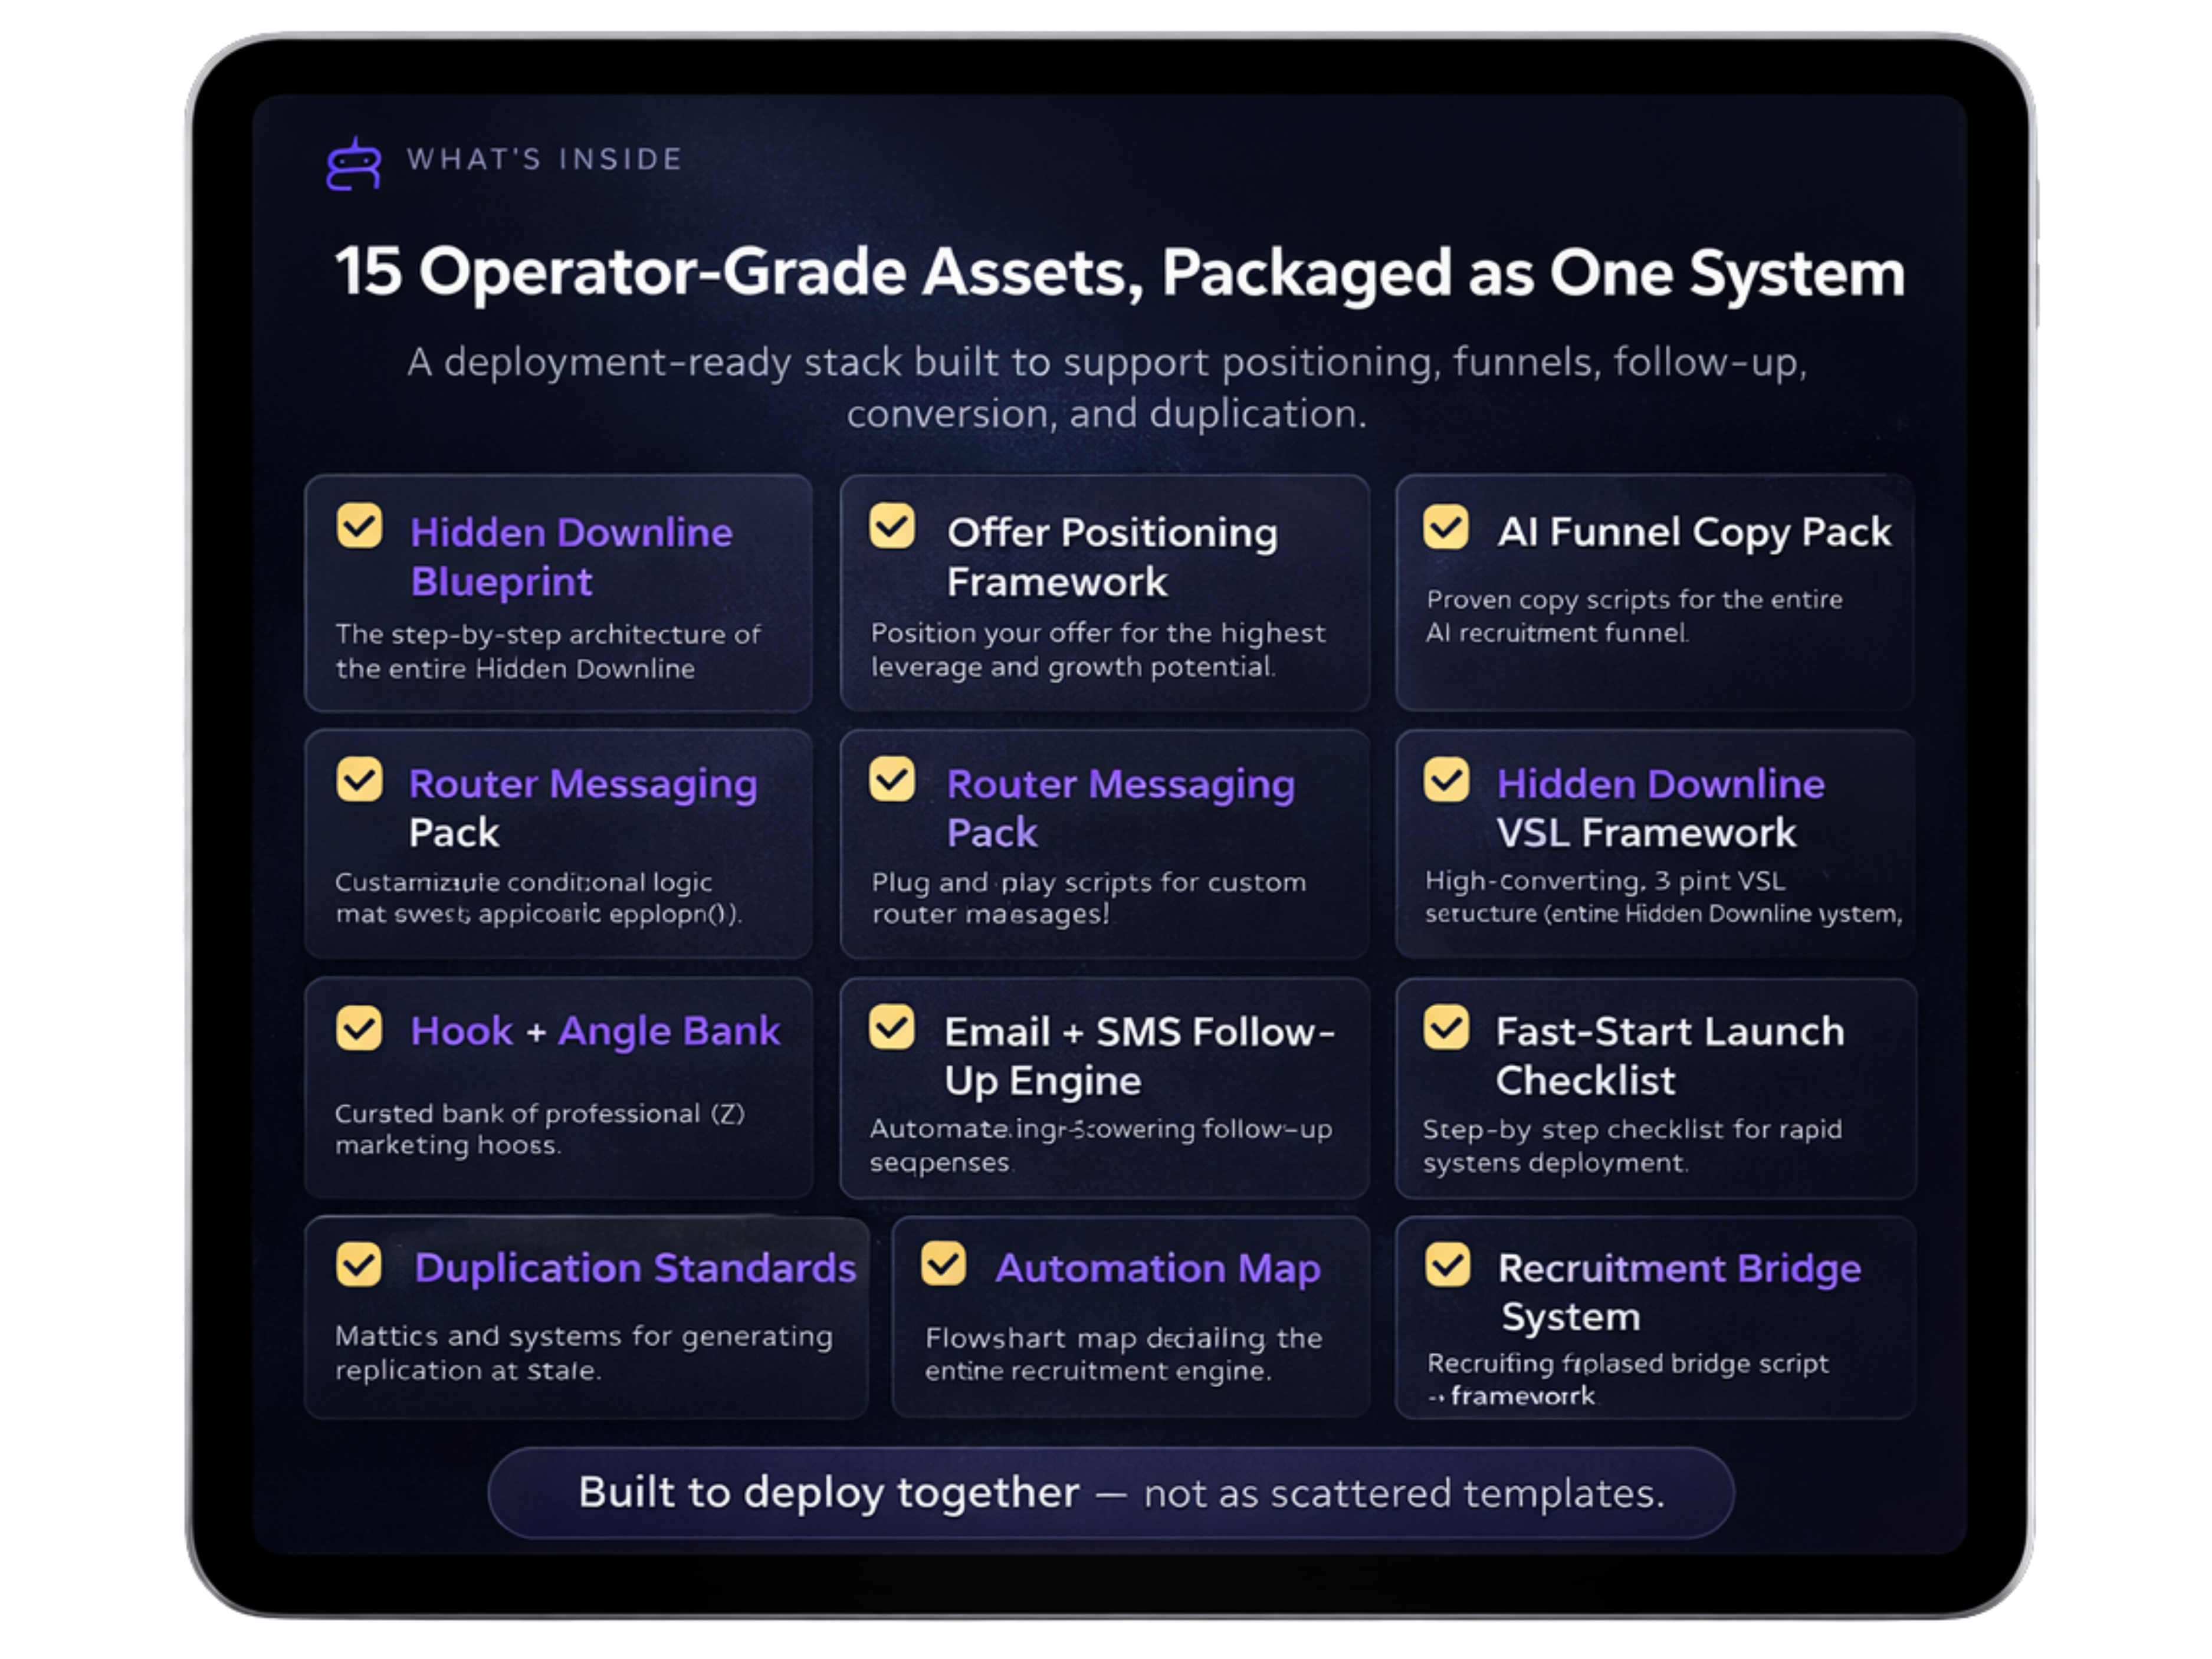Select the WHAT'S INSIDE header label
The height and width of the screenshot is (1659, 2212).
pyautogui.click(x=543, y=158)
